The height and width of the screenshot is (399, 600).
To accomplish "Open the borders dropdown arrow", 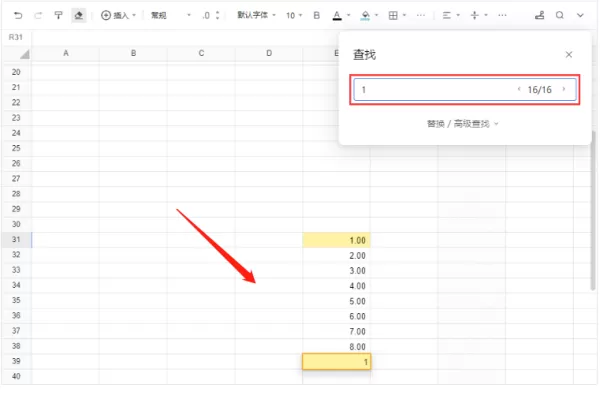I will click(x=404, y=15).
